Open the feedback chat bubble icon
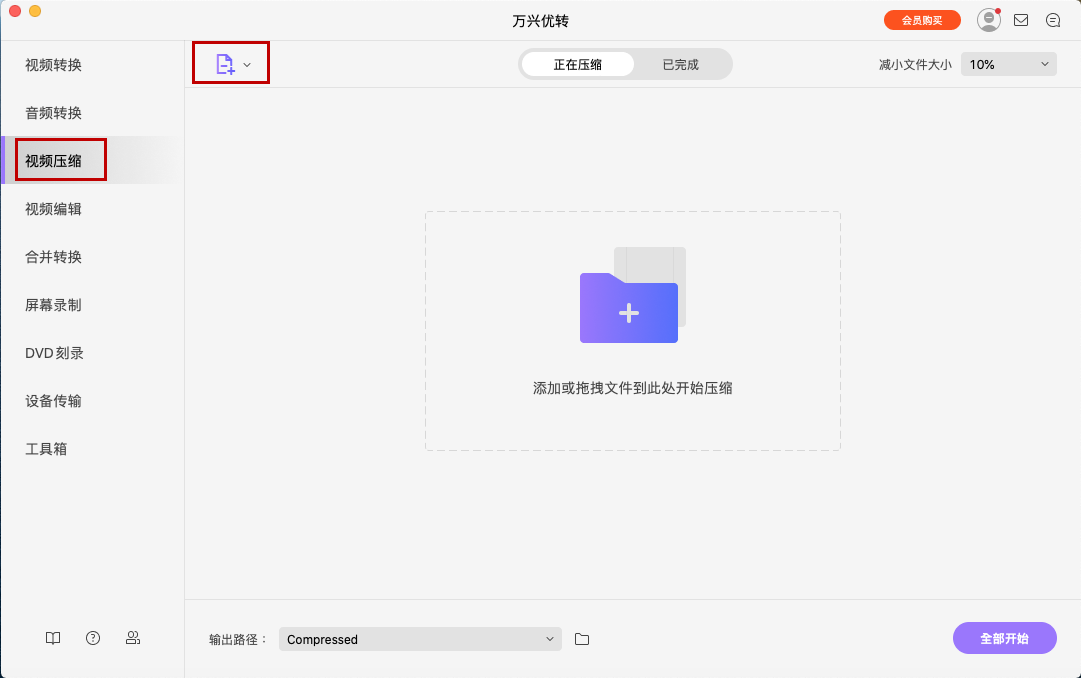The width and height of the screenshot is (1081, 678). pos(1052,19)
